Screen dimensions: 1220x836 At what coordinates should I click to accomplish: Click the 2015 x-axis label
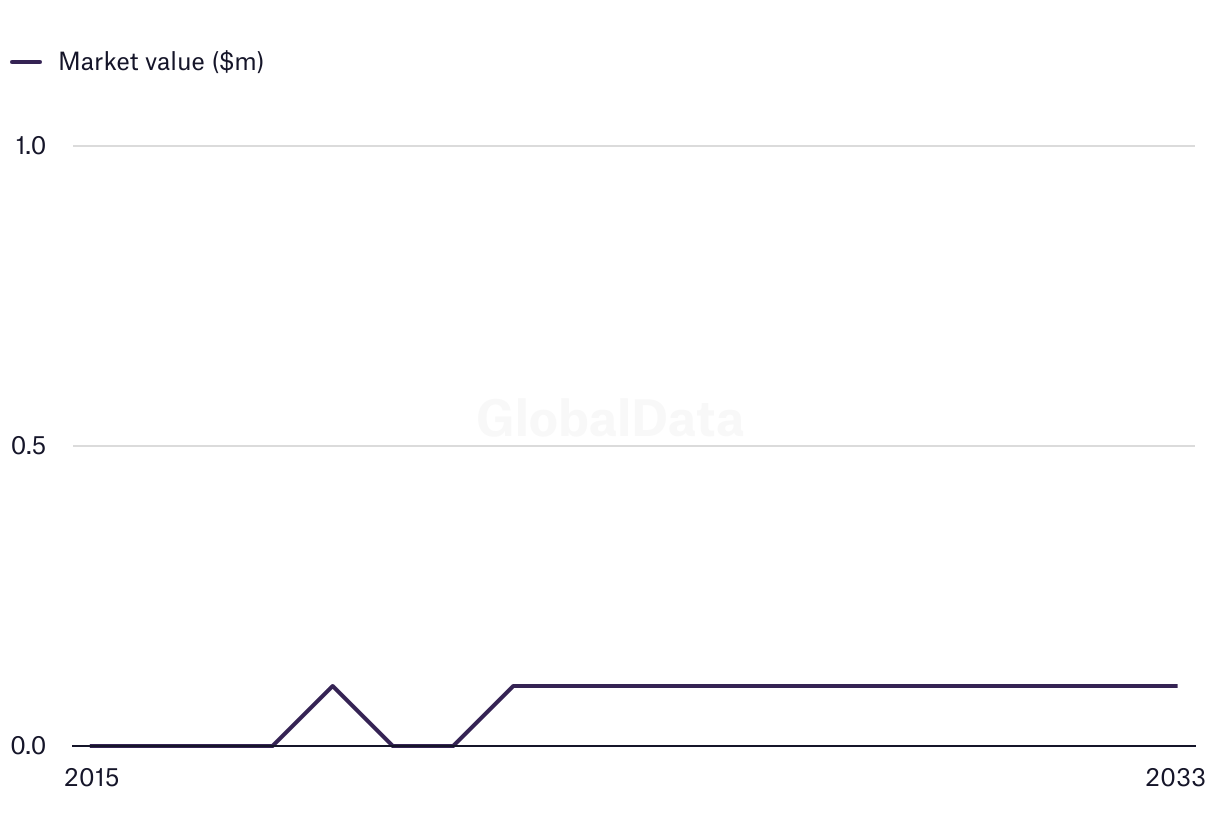click(91, 778)
